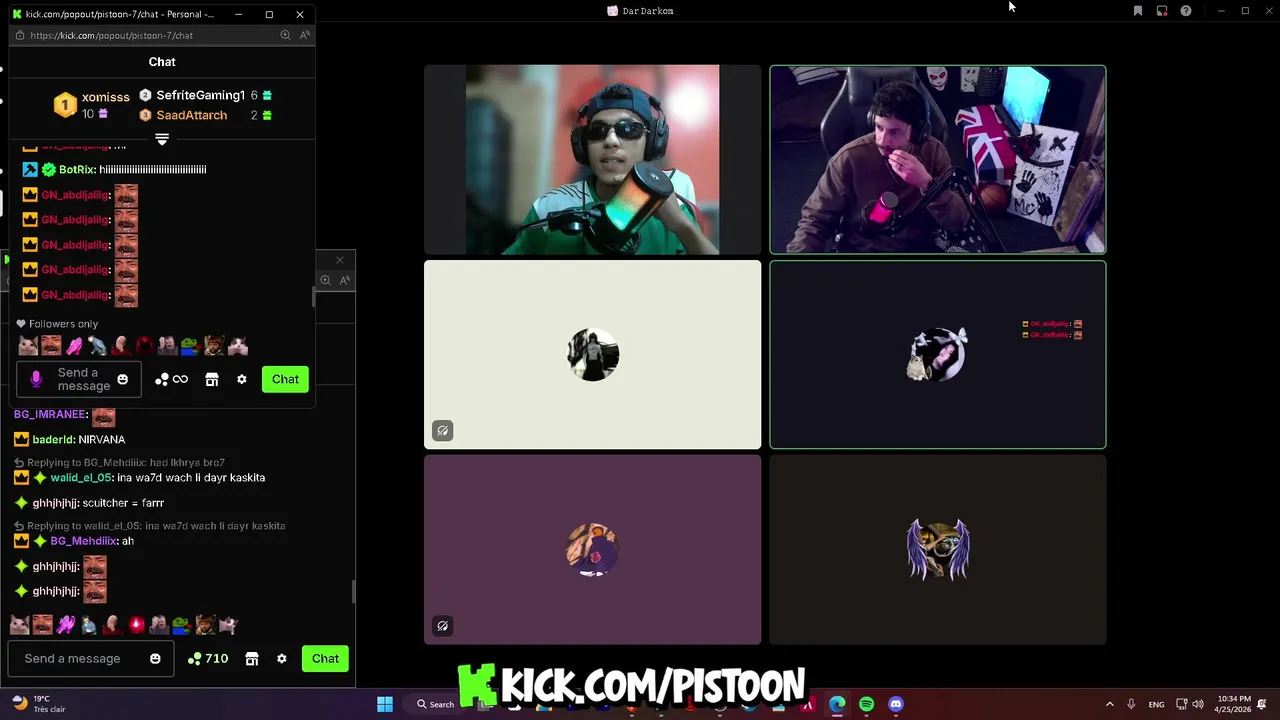Open the shop icon beside 710 points
The image size is (1280, 720).
point(252,658)
